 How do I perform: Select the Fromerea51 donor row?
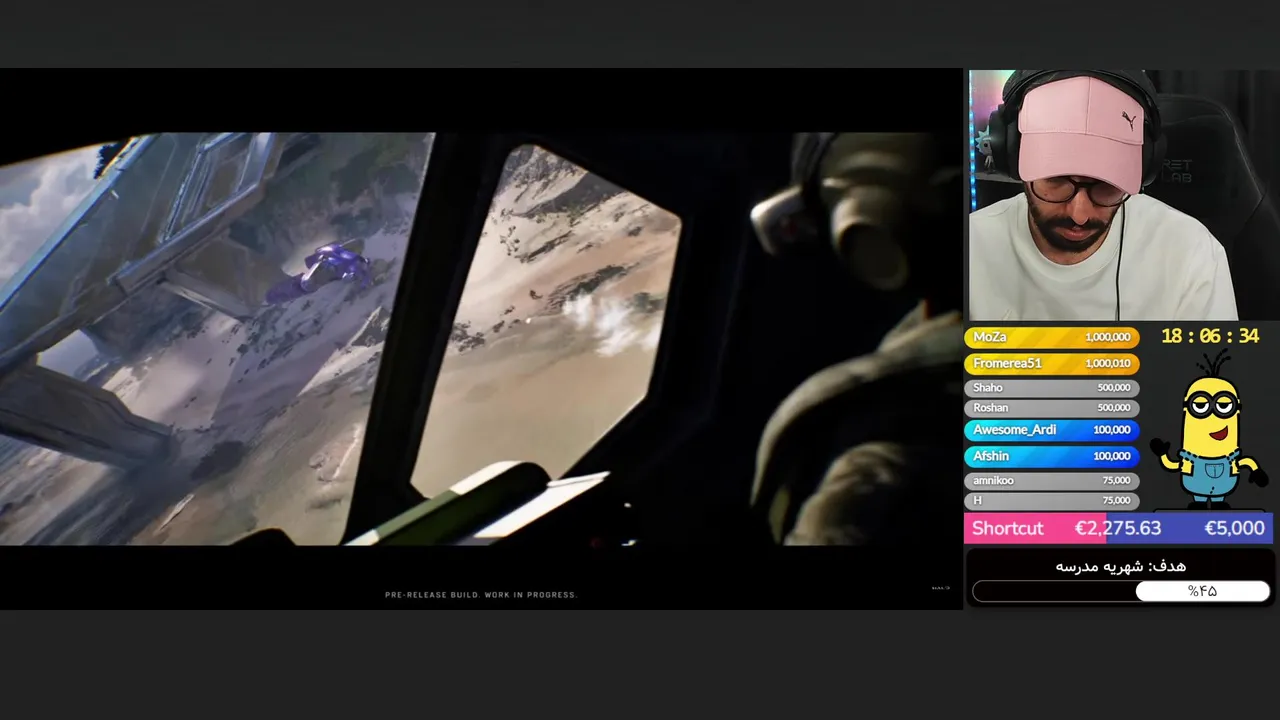click(x=1052, y=364)
